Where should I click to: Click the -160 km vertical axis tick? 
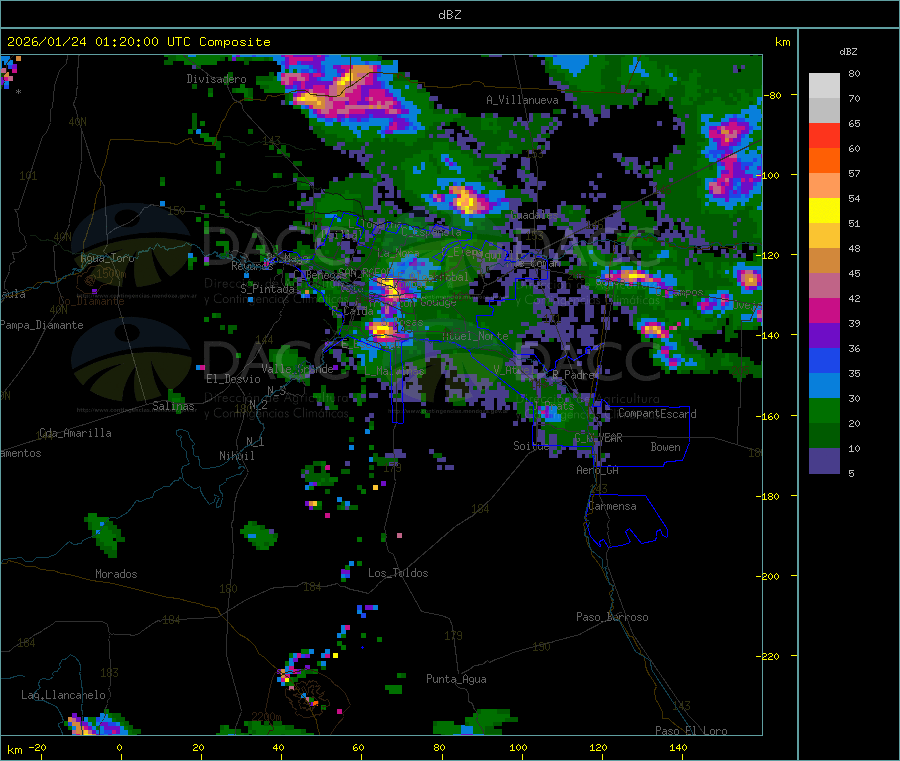[770, 416]
